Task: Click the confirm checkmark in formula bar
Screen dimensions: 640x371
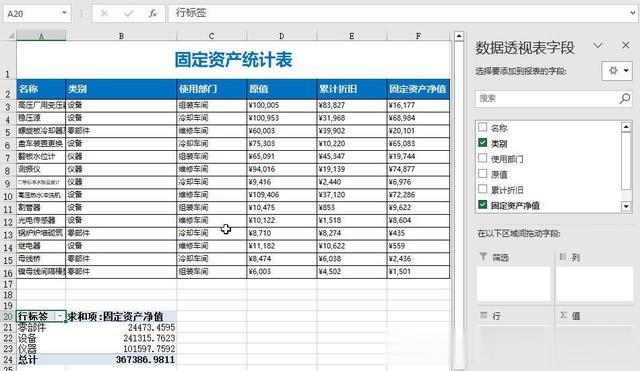Action: coord(129,13)
